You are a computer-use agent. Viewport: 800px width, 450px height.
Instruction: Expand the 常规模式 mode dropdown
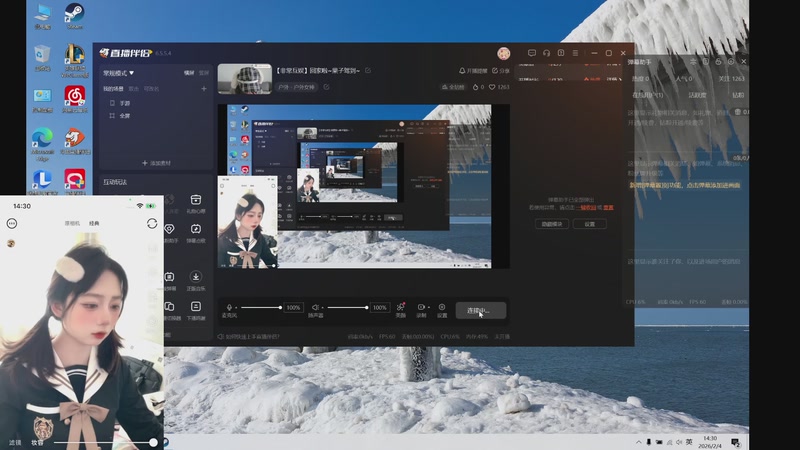point(118,73)
